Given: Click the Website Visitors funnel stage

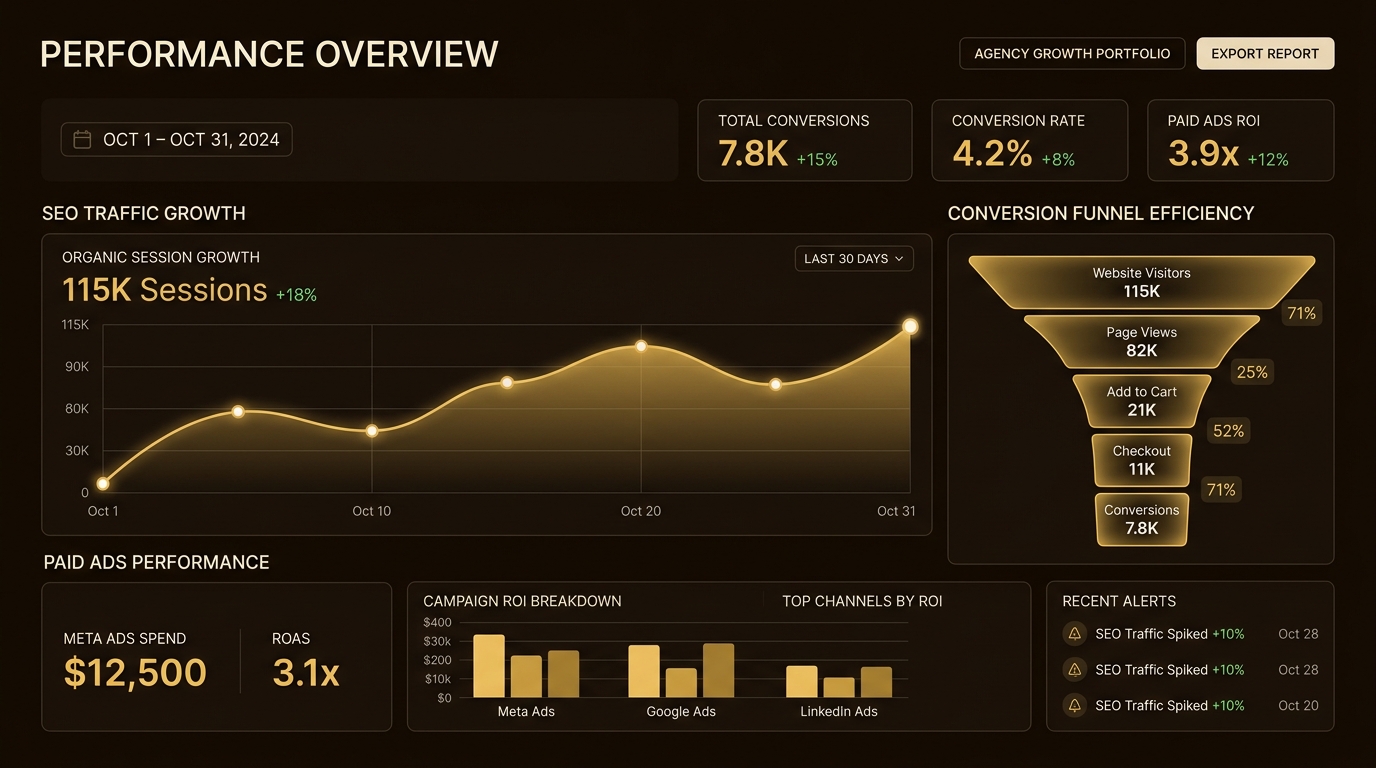Looking at the screenshot, I should pos(1142,282).
